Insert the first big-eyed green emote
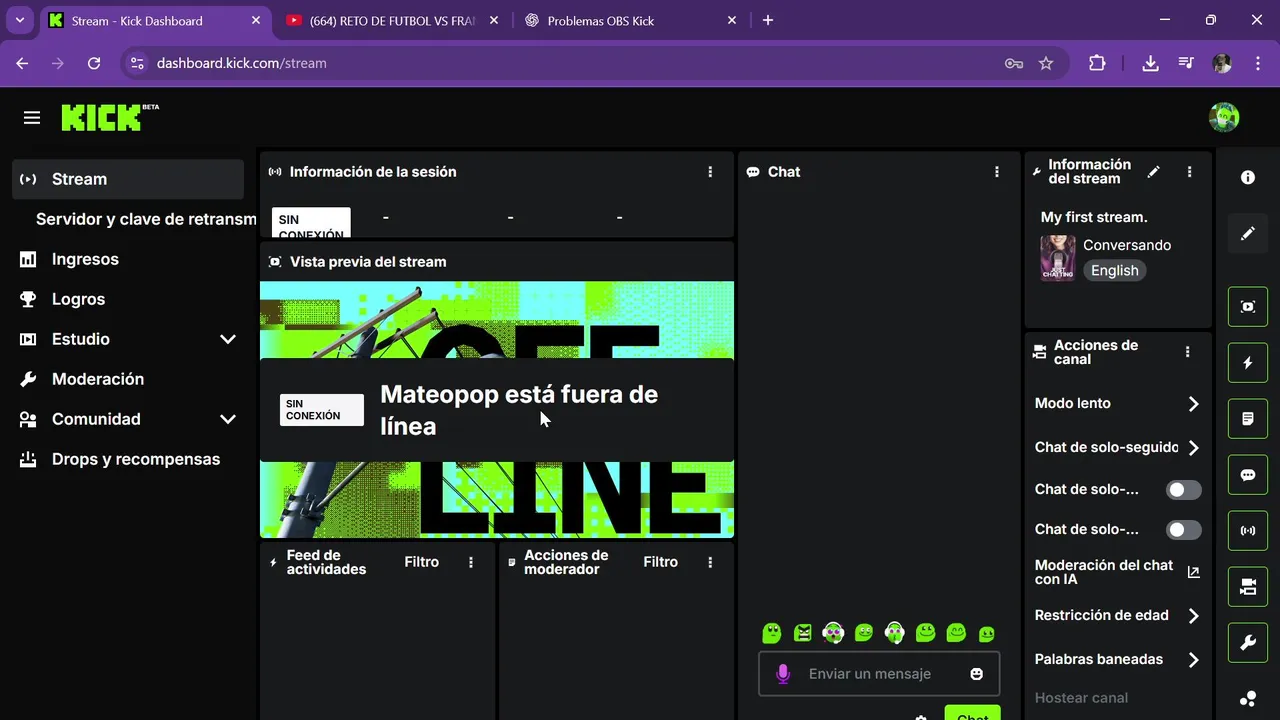 click(x=772, y=632)
